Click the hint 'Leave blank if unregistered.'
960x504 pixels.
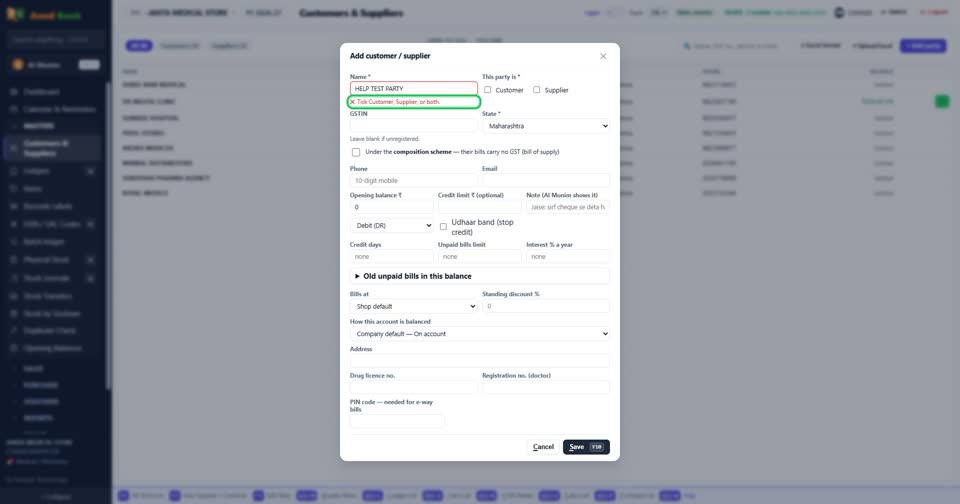pyautogui.click(x=384, y=139)
